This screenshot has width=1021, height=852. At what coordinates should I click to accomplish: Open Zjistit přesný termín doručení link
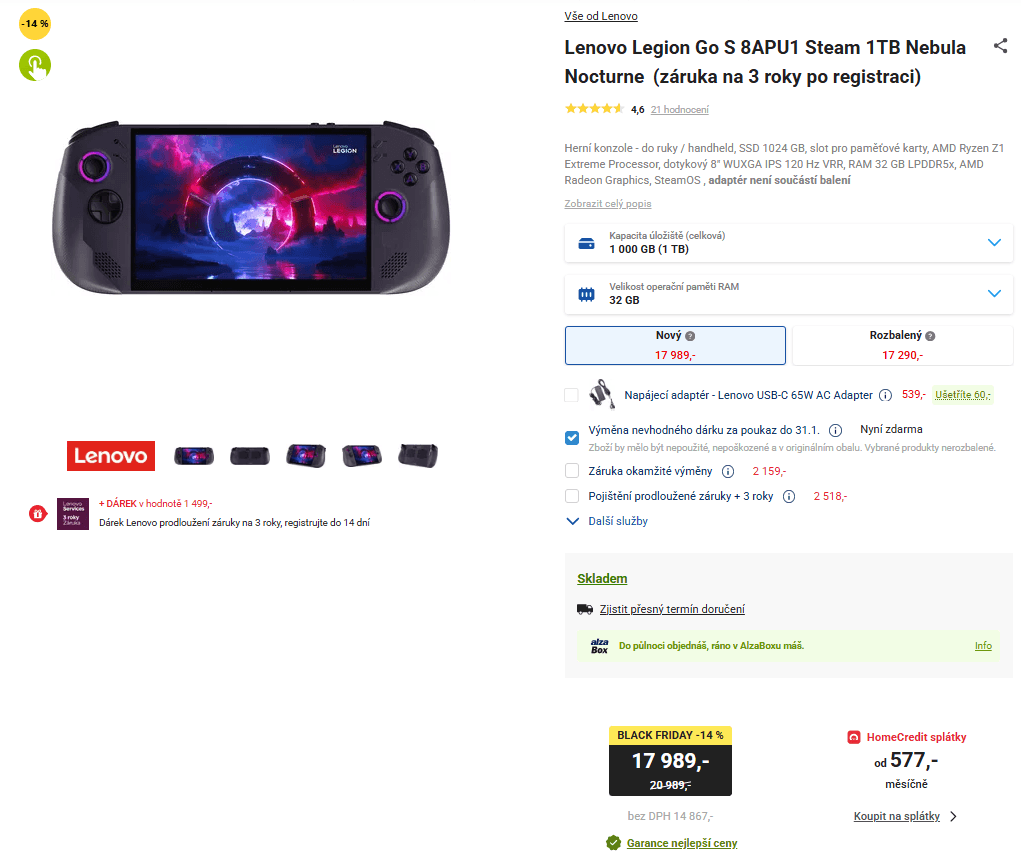point(672,609)
